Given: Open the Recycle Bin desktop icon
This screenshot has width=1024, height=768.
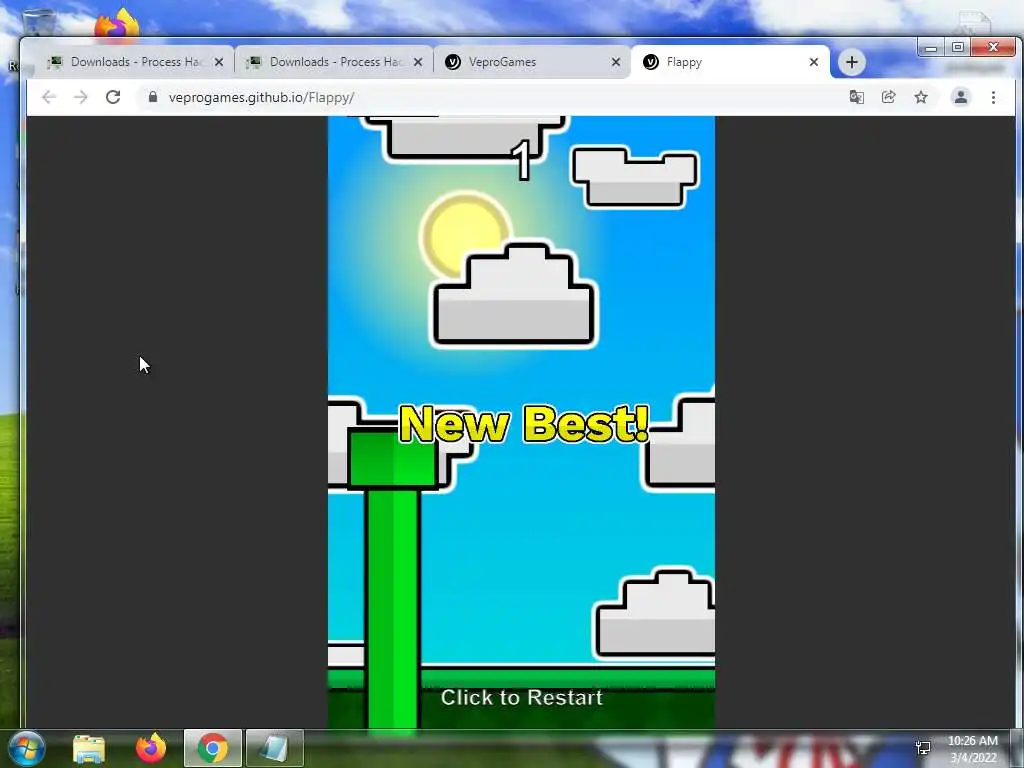Looking at the screenshot, I should [x=39, y=22].
